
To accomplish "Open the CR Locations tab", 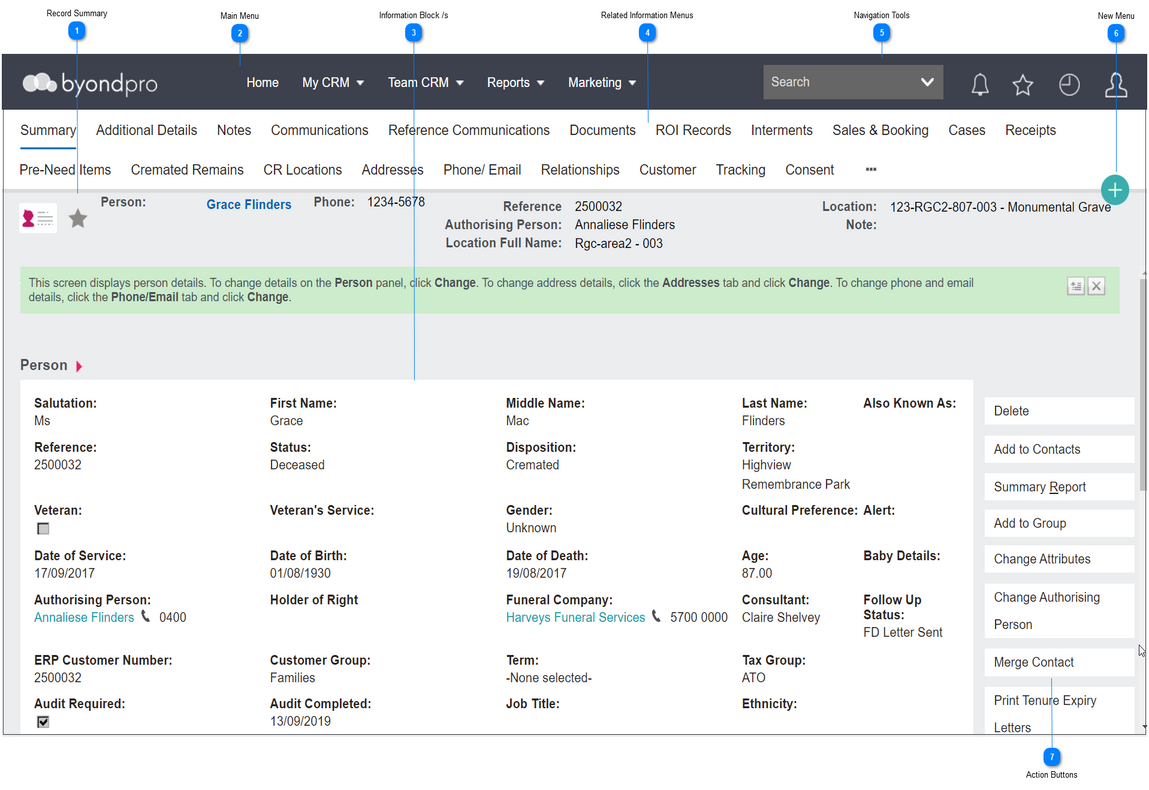I will point(303,170).
